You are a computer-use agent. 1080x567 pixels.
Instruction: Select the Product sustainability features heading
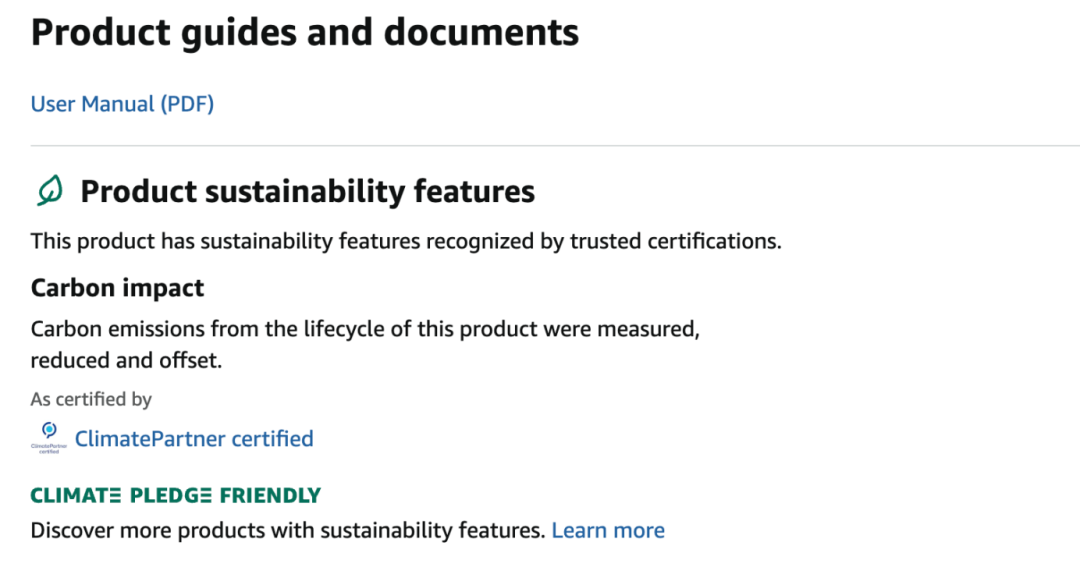click(x=308, y=191)
